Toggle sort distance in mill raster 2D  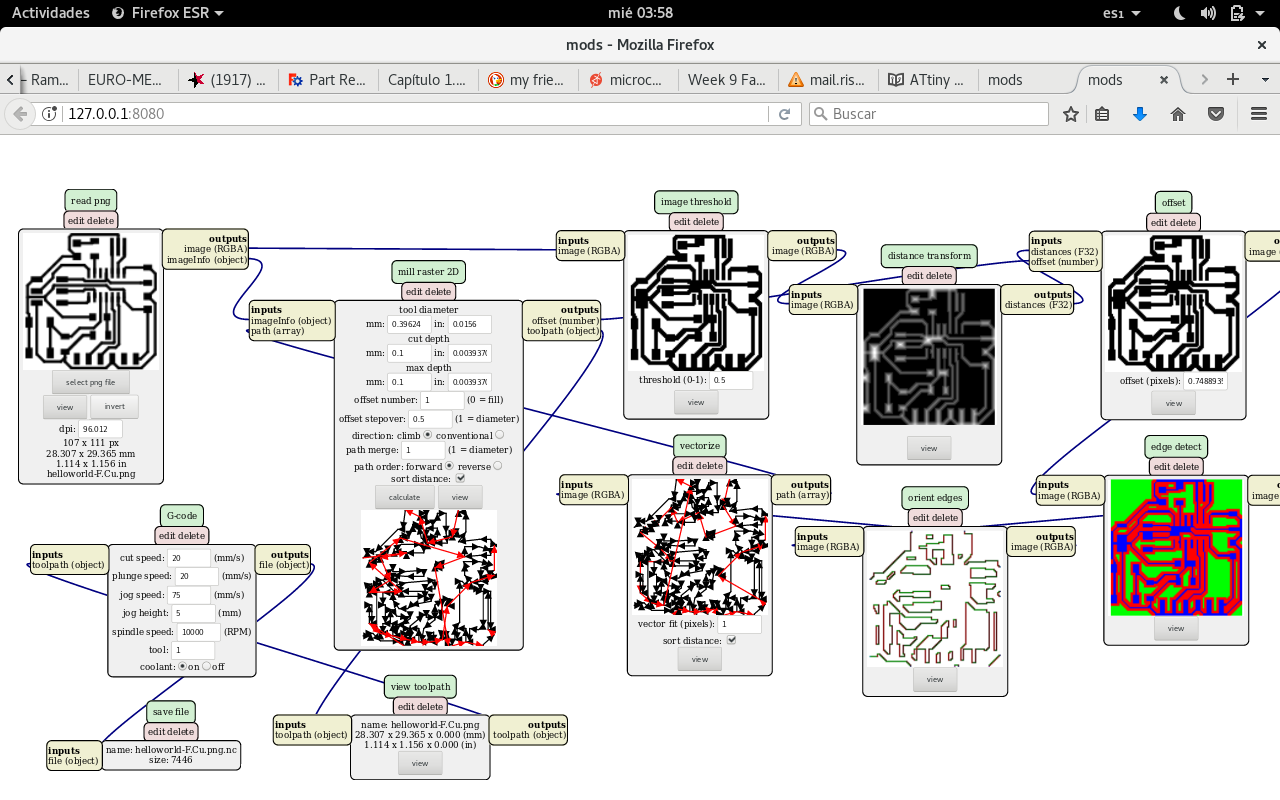[x=461, y=479]
